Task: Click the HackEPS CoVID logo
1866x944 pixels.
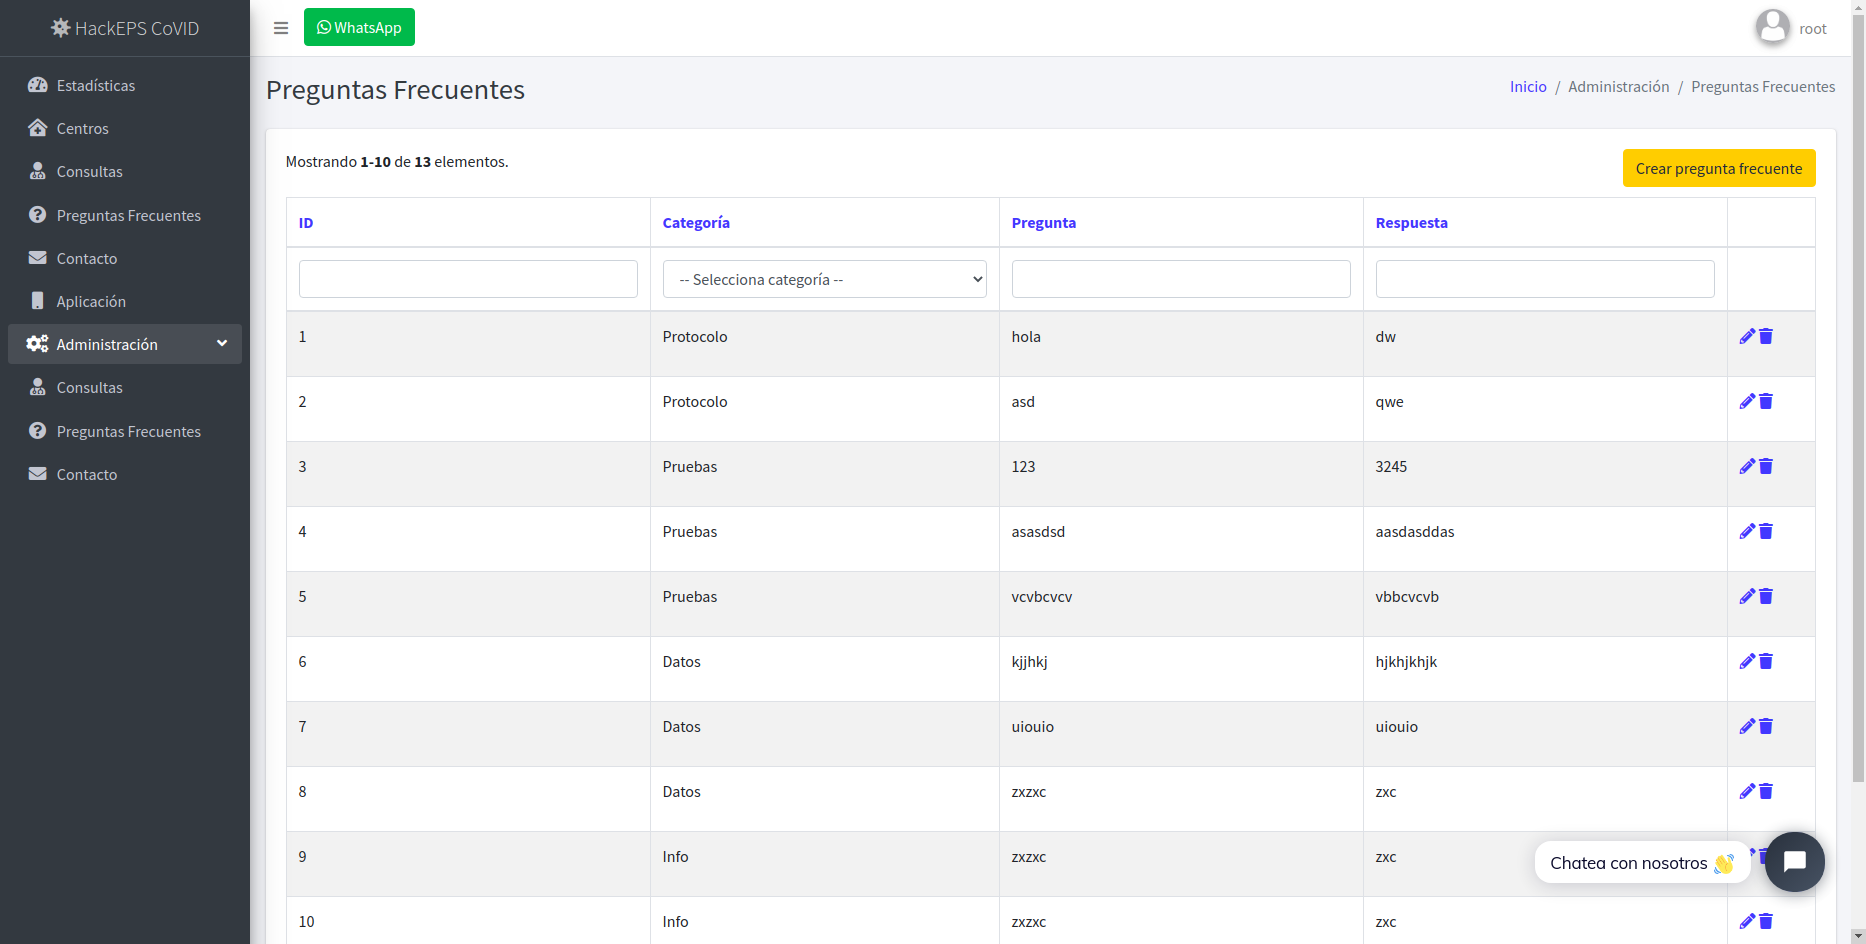Action: [125, 28]
